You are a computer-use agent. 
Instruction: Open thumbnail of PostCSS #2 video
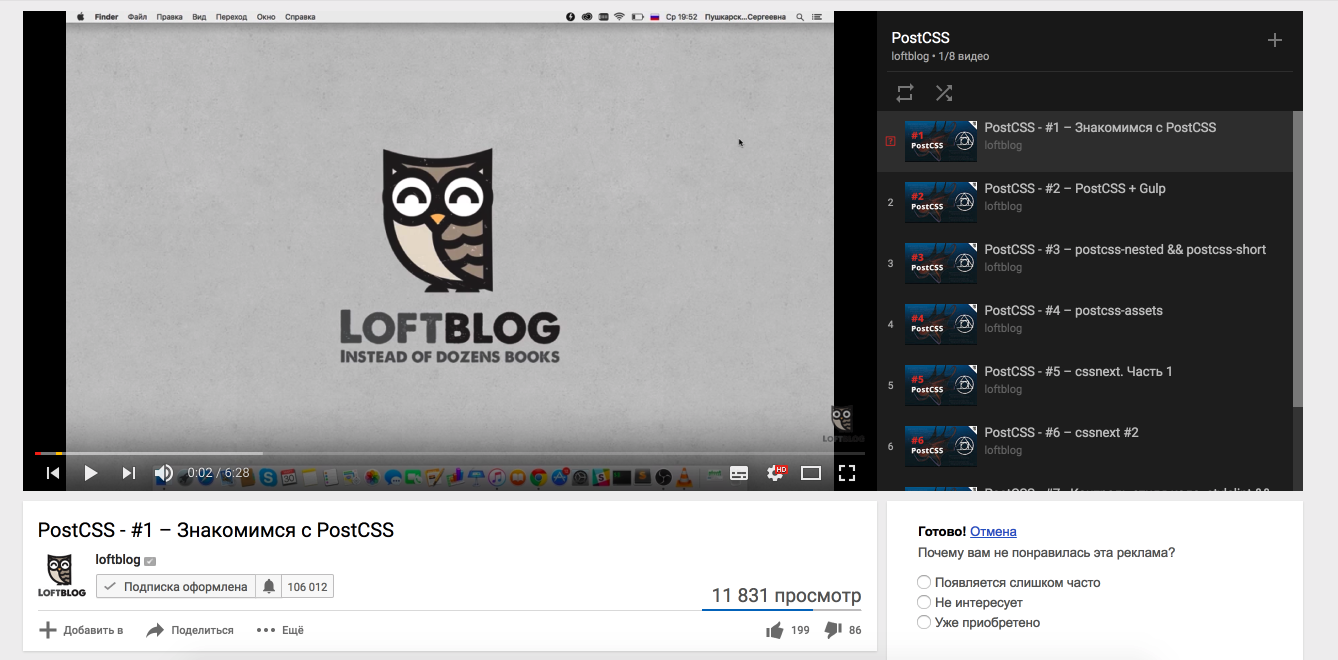tap(941, 203)
